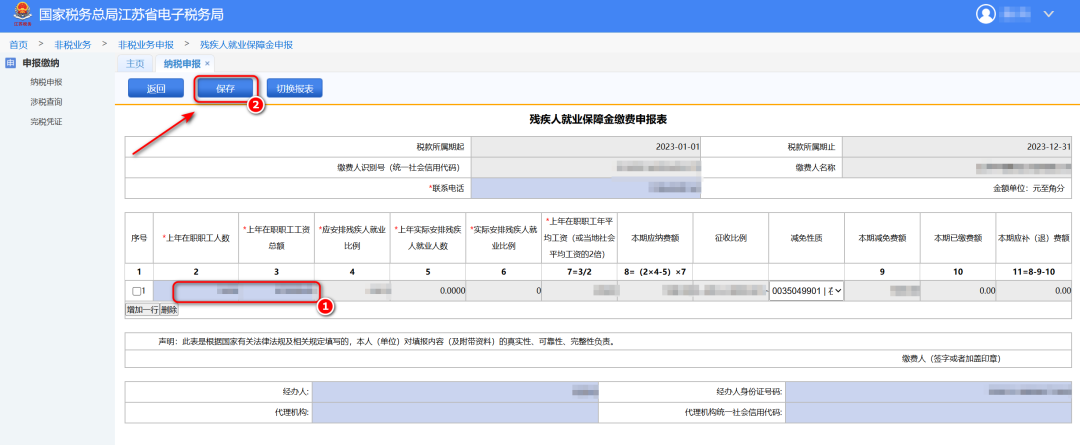Screen dimensions: 1080x445
Task: Open 非税业务 breadcrumb link
Action: pos(73,45)
